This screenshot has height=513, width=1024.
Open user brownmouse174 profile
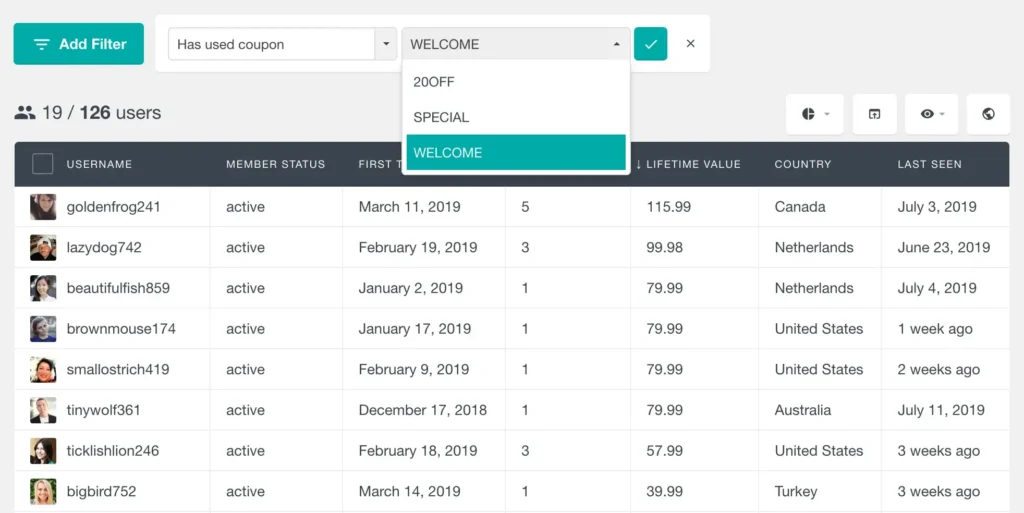(x=121, y=329)
